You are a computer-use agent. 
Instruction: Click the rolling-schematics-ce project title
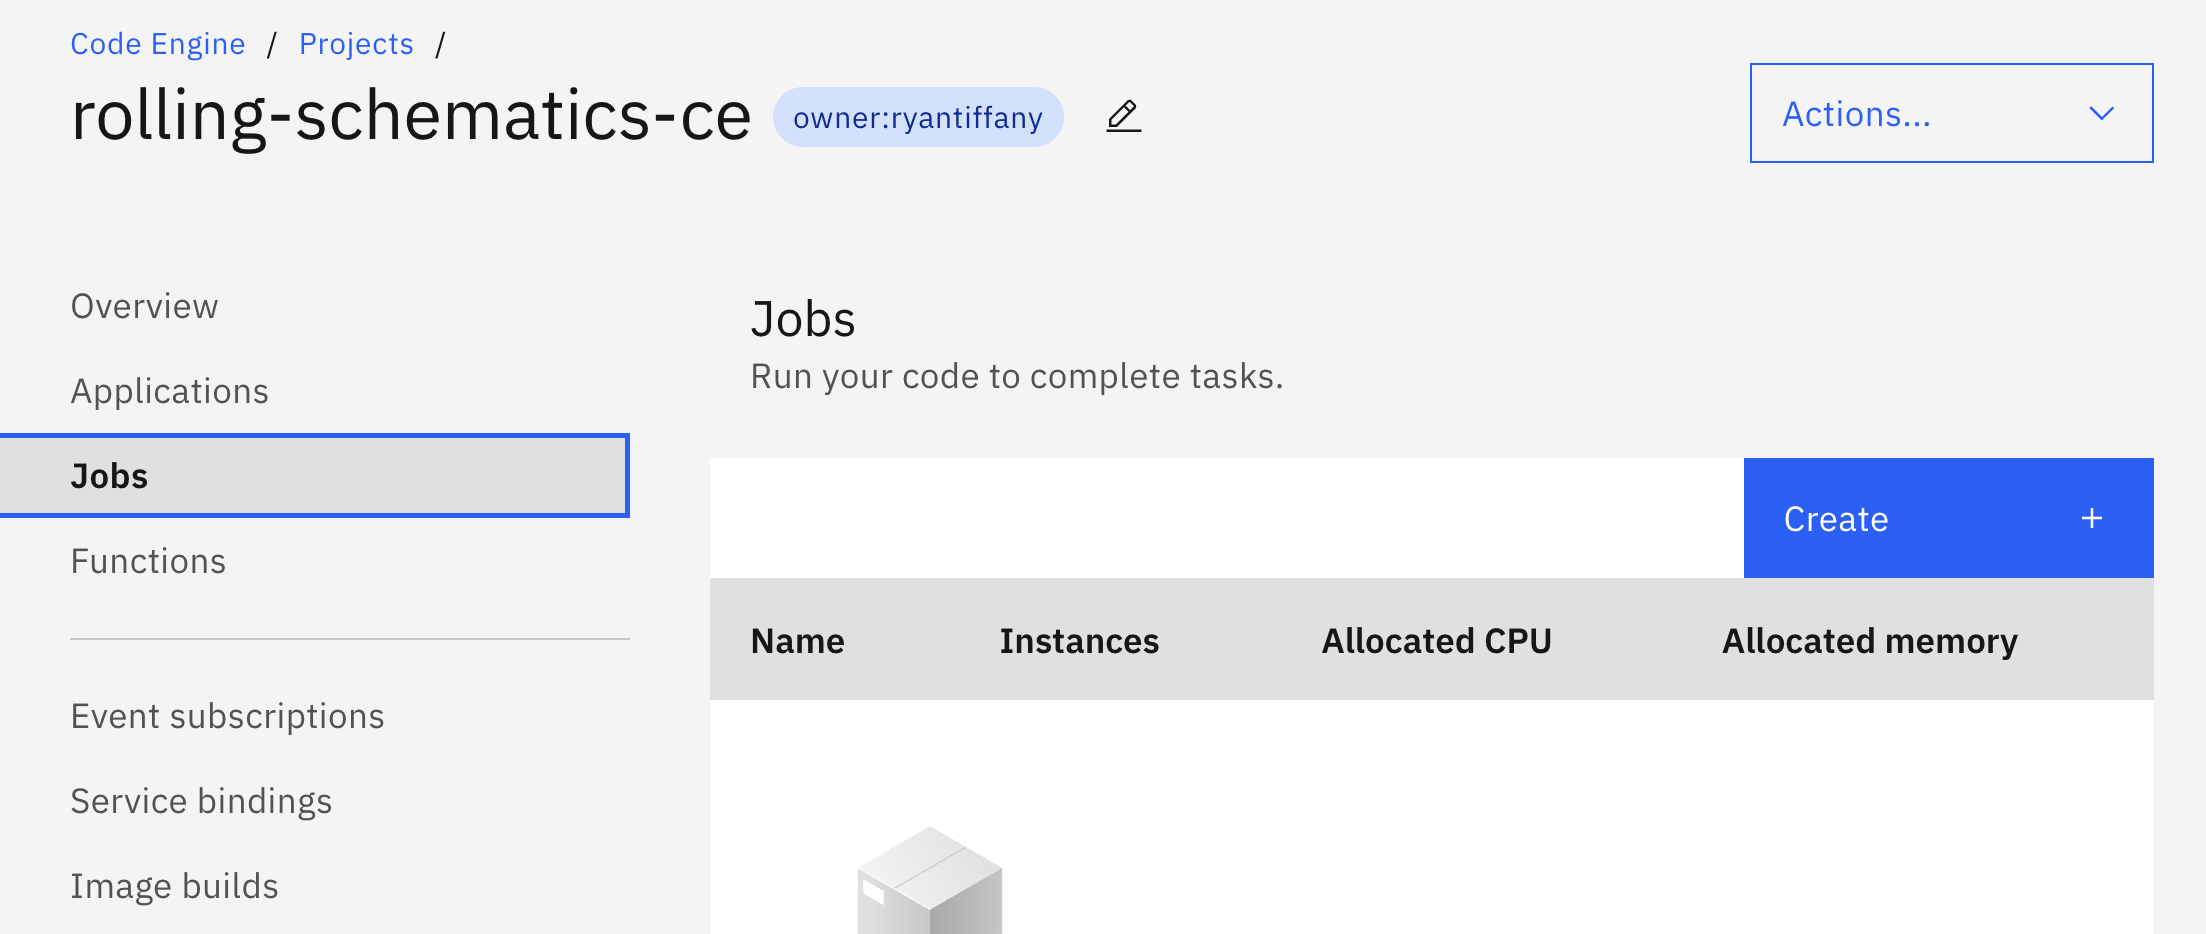pos(411,115)
